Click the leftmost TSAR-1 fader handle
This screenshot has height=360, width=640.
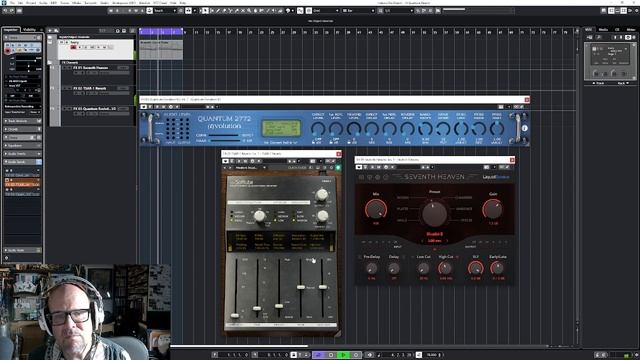pos(235,316)
